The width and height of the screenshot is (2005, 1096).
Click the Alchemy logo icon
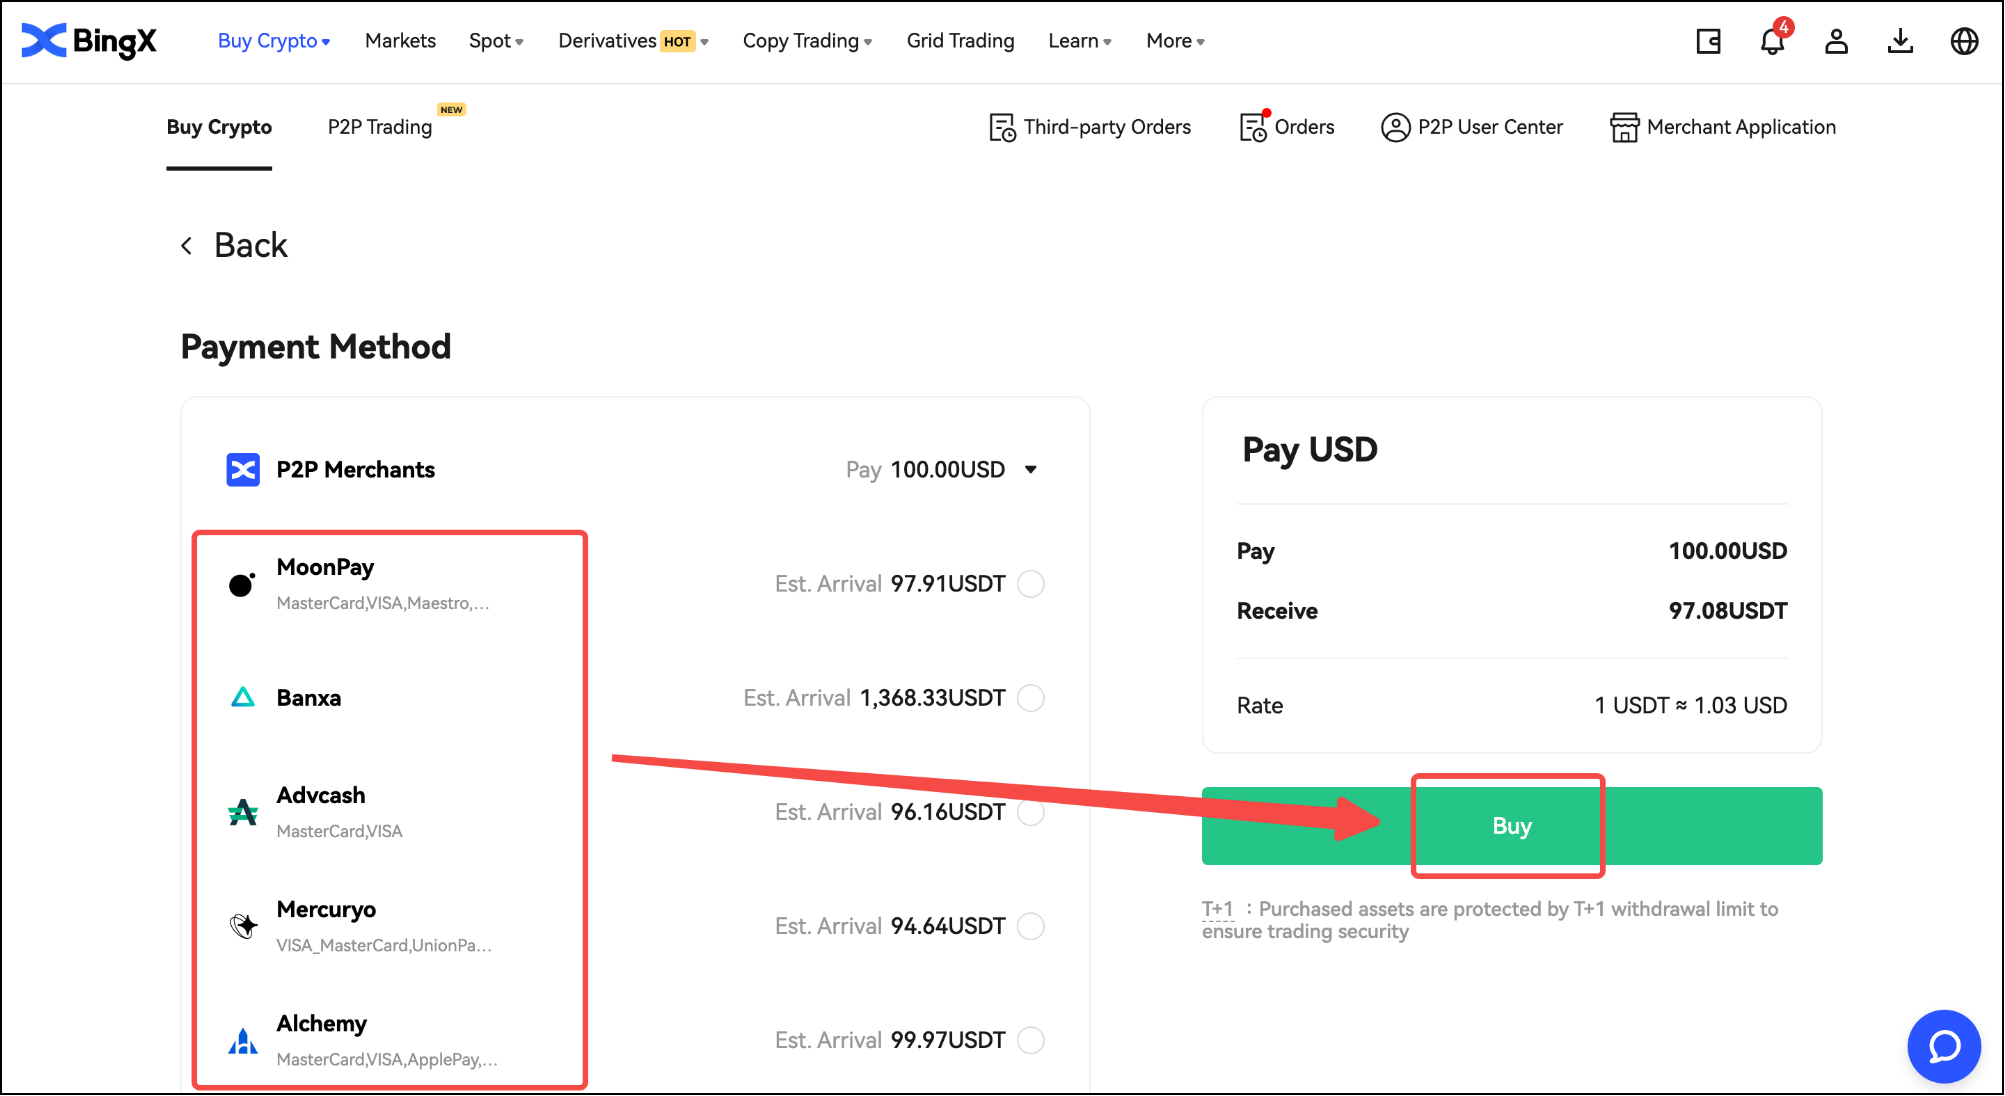[x=243, y=1041]
